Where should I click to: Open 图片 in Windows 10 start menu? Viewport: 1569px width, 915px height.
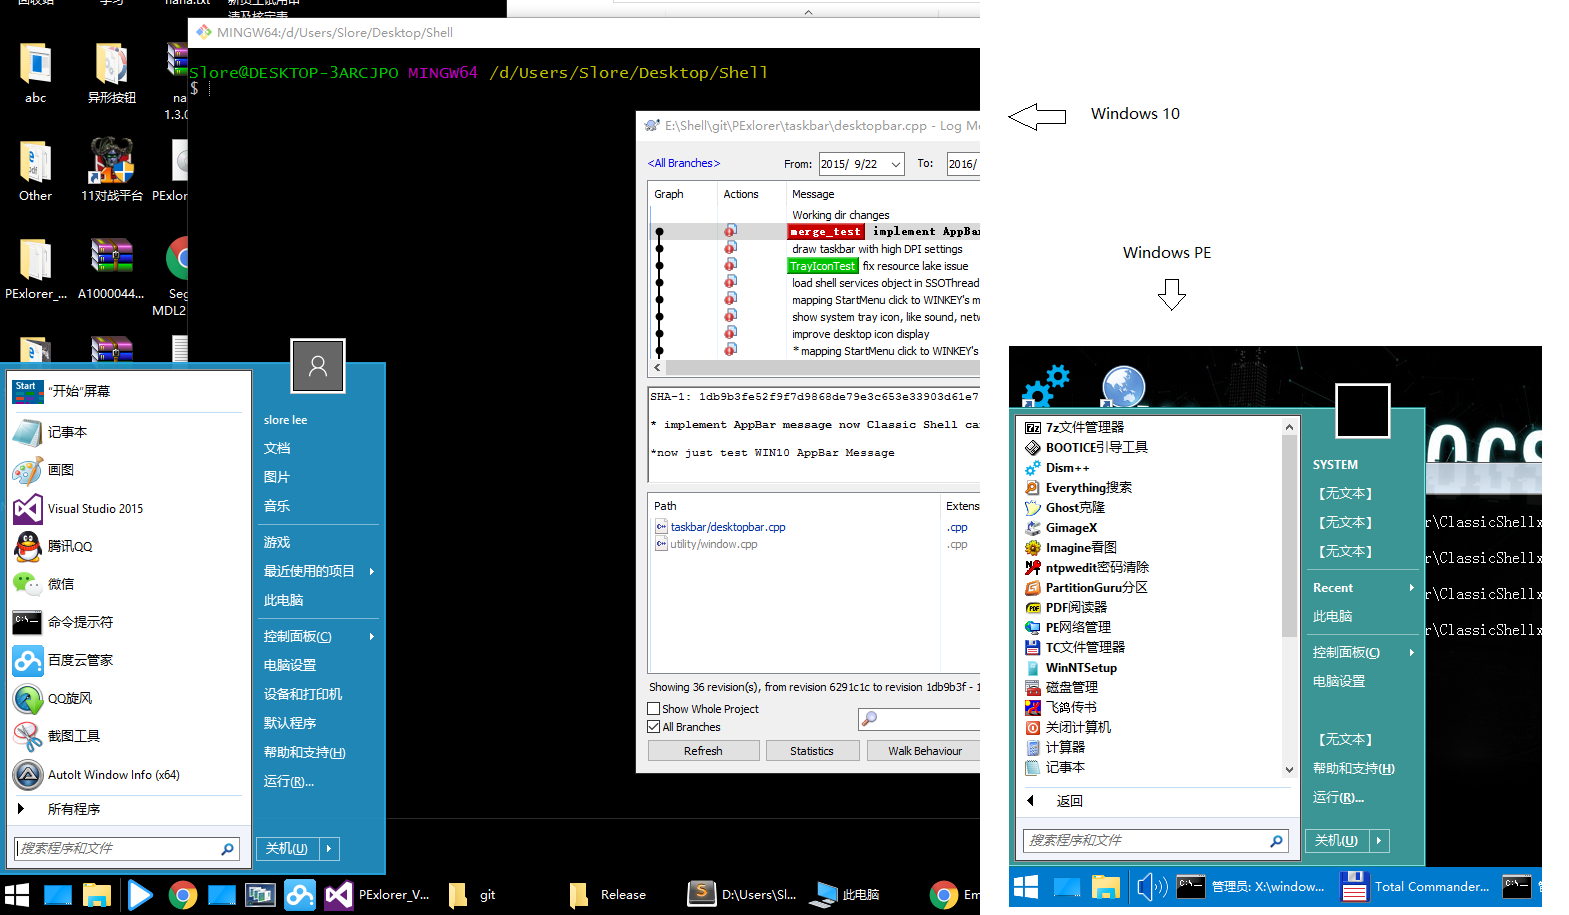278,478
